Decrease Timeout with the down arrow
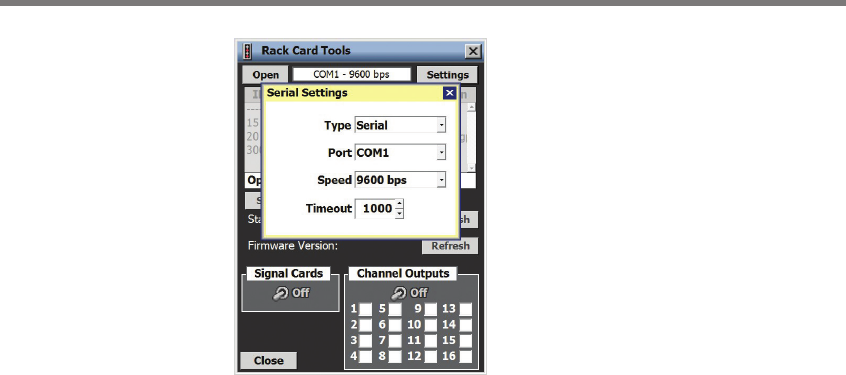Image resolution: width=846 pixels, height=375 pixels. [x=399, y=213]
